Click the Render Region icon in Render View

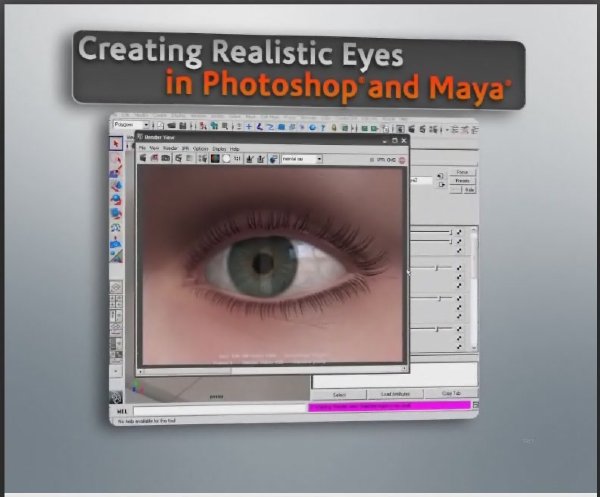155,158
